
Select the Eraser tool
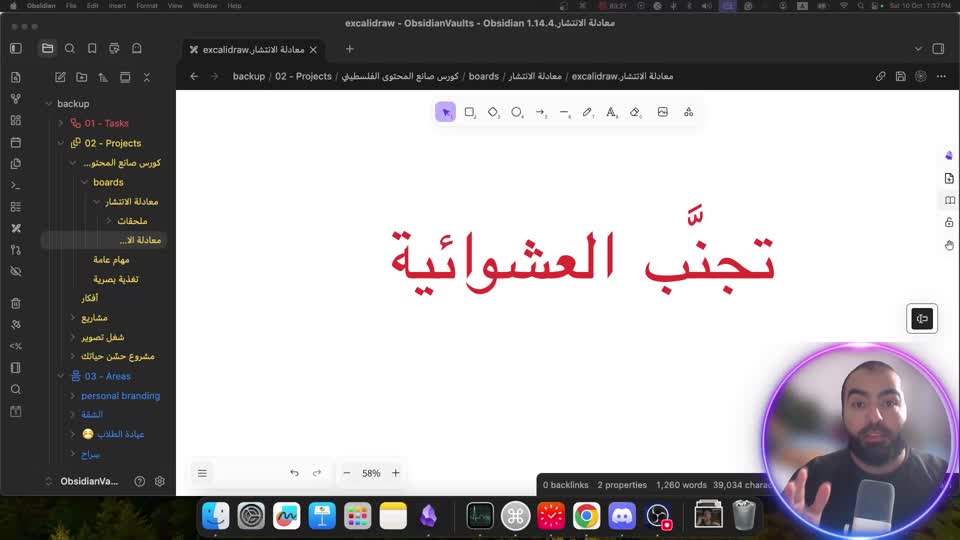[x=636, y=112]
